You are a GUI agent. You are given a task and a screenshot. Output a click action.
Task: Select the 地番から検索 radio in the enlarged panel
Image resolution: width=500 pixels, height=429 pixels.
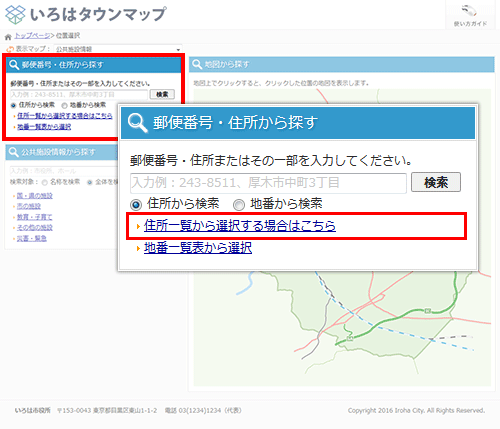click(x=239, y=204)
